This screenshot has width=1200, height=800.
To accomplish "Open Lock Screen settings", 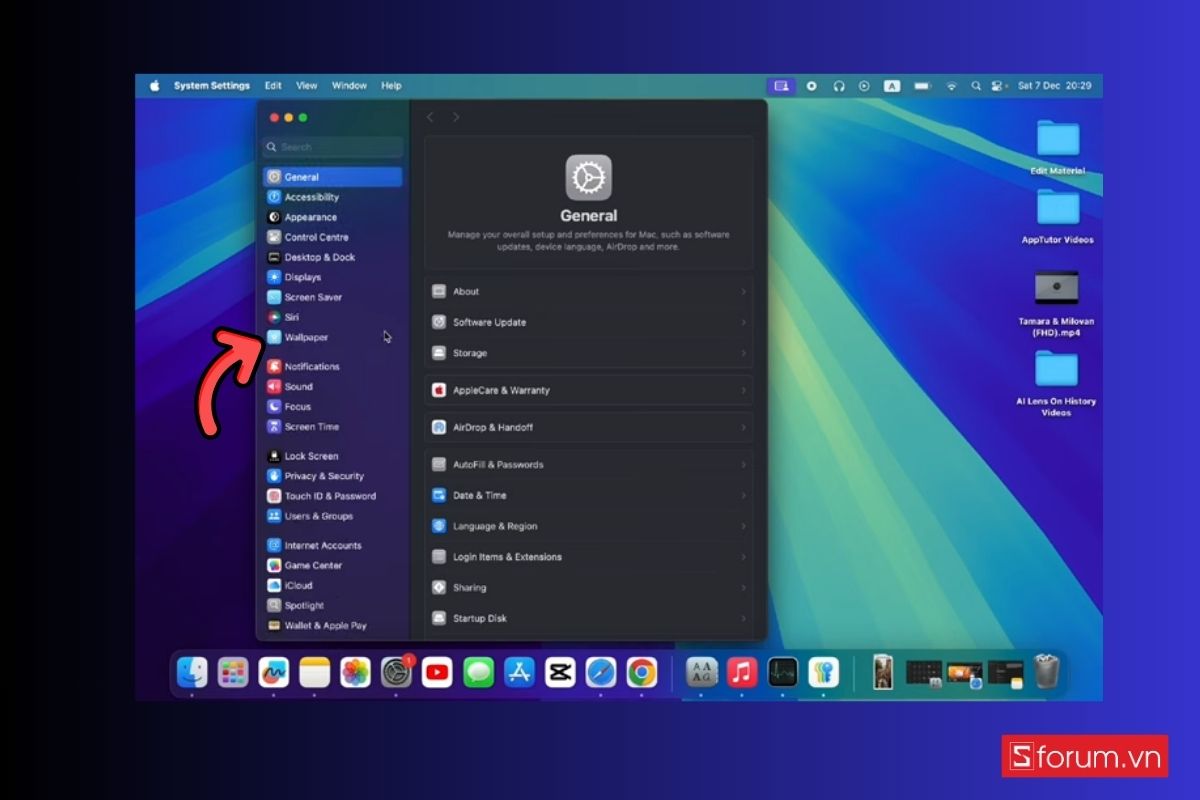I will (x=332, y=456).
